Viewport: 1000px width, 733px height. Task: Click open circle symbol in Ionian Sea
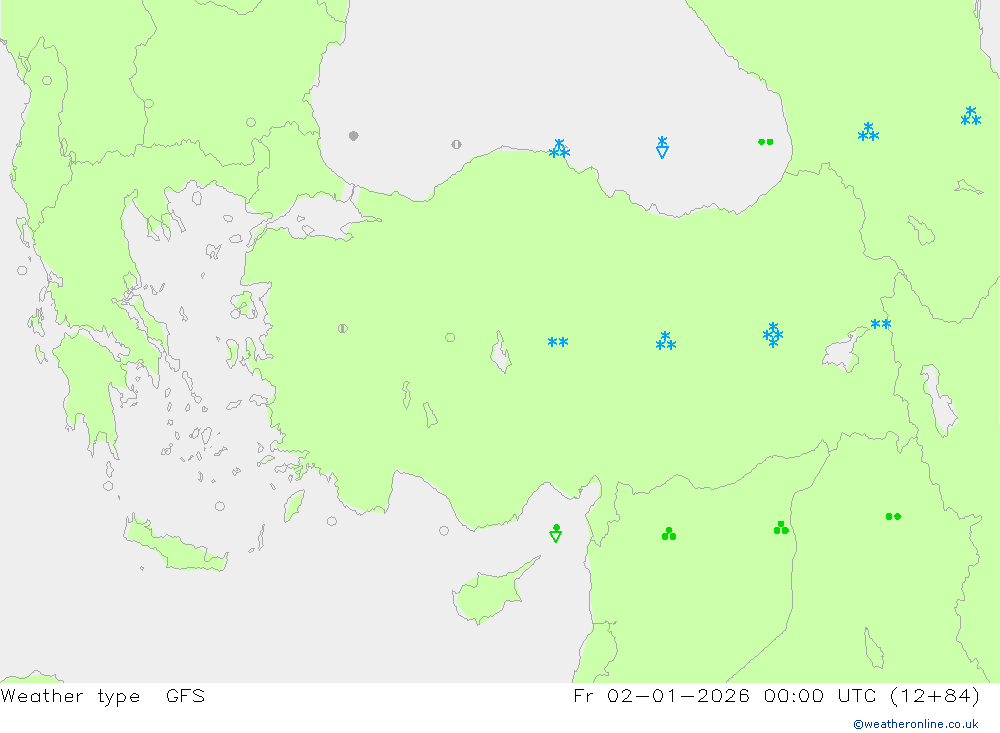(x=22, y=270)
